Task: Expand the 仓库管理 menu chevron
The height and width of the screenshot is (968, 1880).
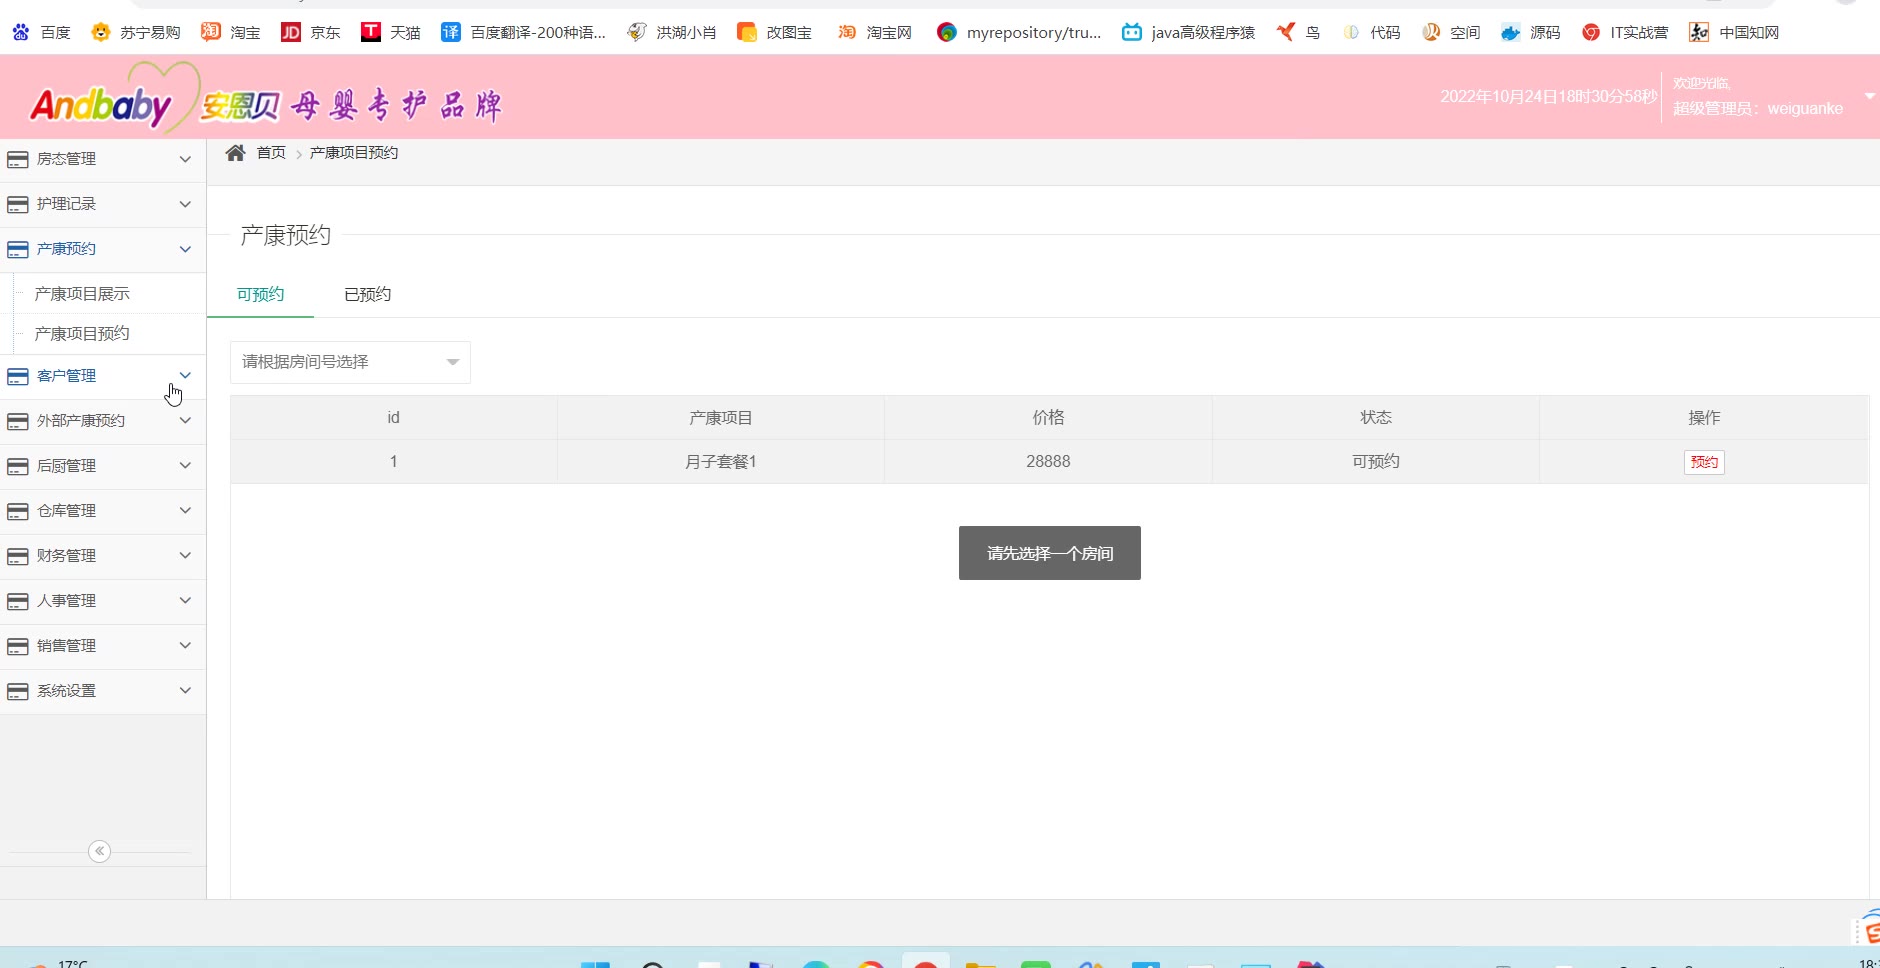Action: tap(185, 511)
